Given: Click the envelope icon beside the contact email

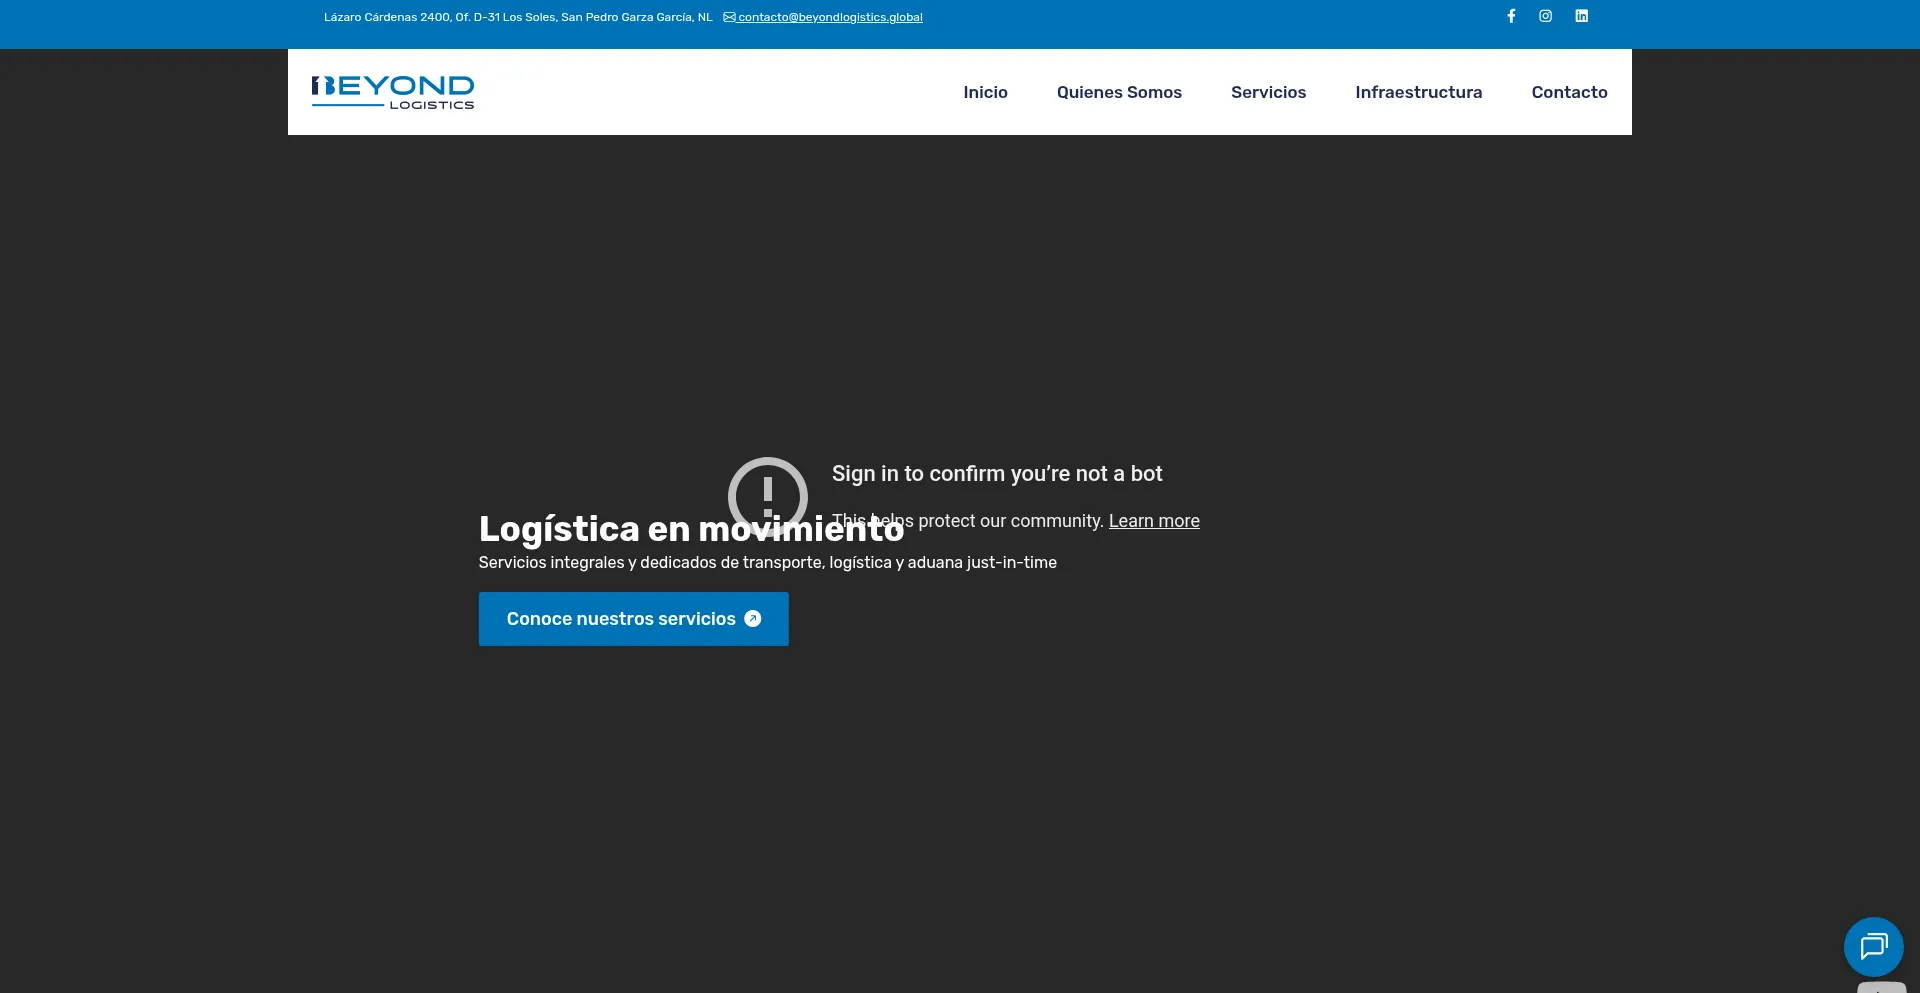Looking at the screenshot, I should 729,16.
